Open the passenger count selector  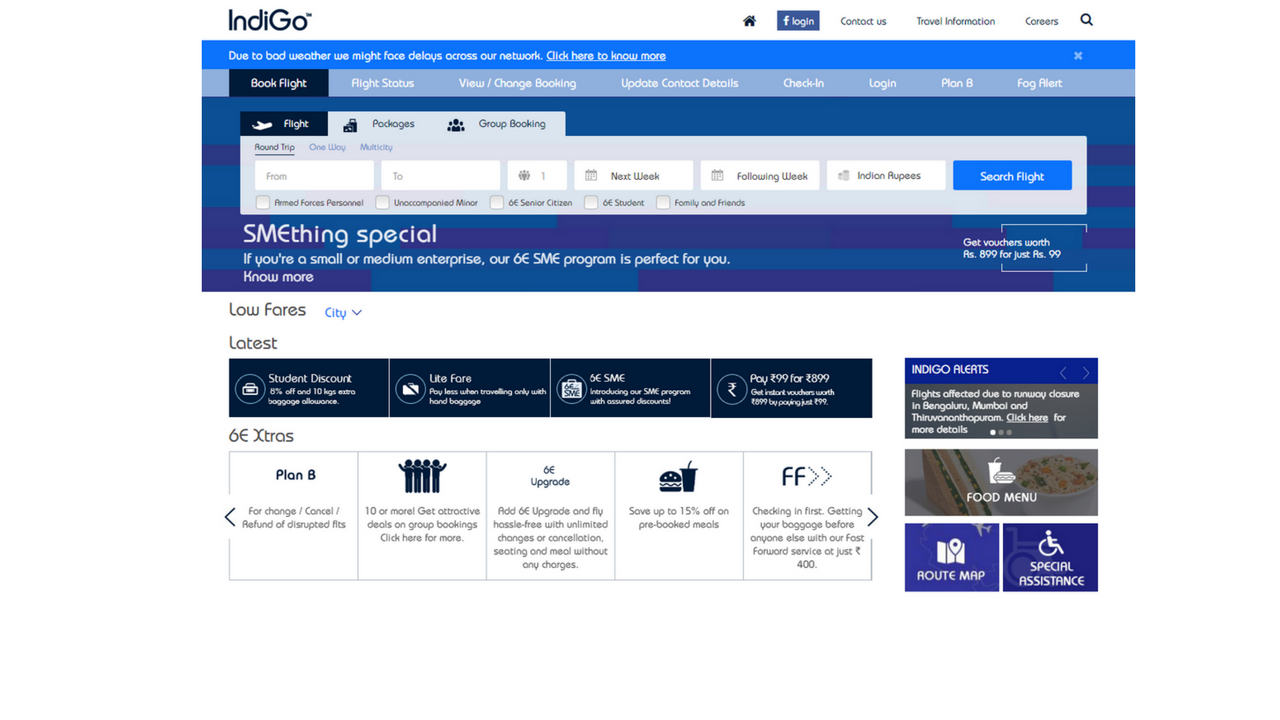pyautogui.click(x=537, y=176)
